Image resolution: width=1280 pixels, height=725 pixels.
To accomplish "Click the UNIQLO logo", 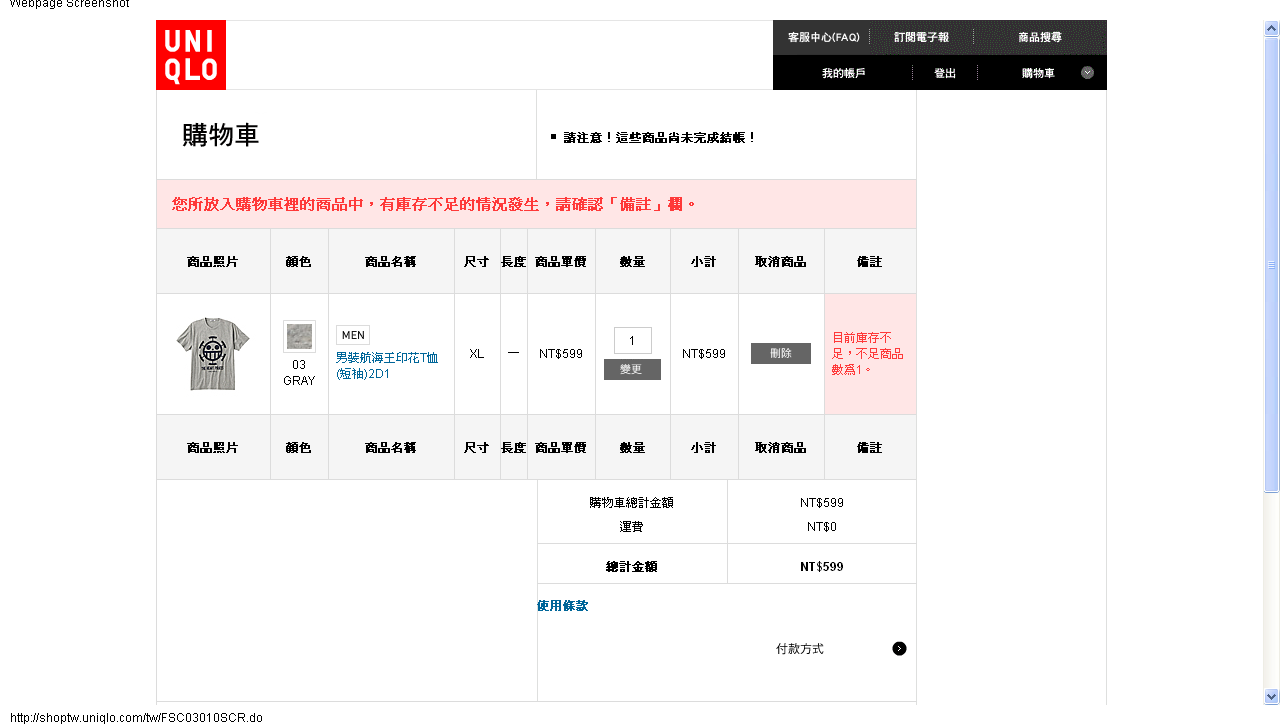I will [x=191, y=55].
